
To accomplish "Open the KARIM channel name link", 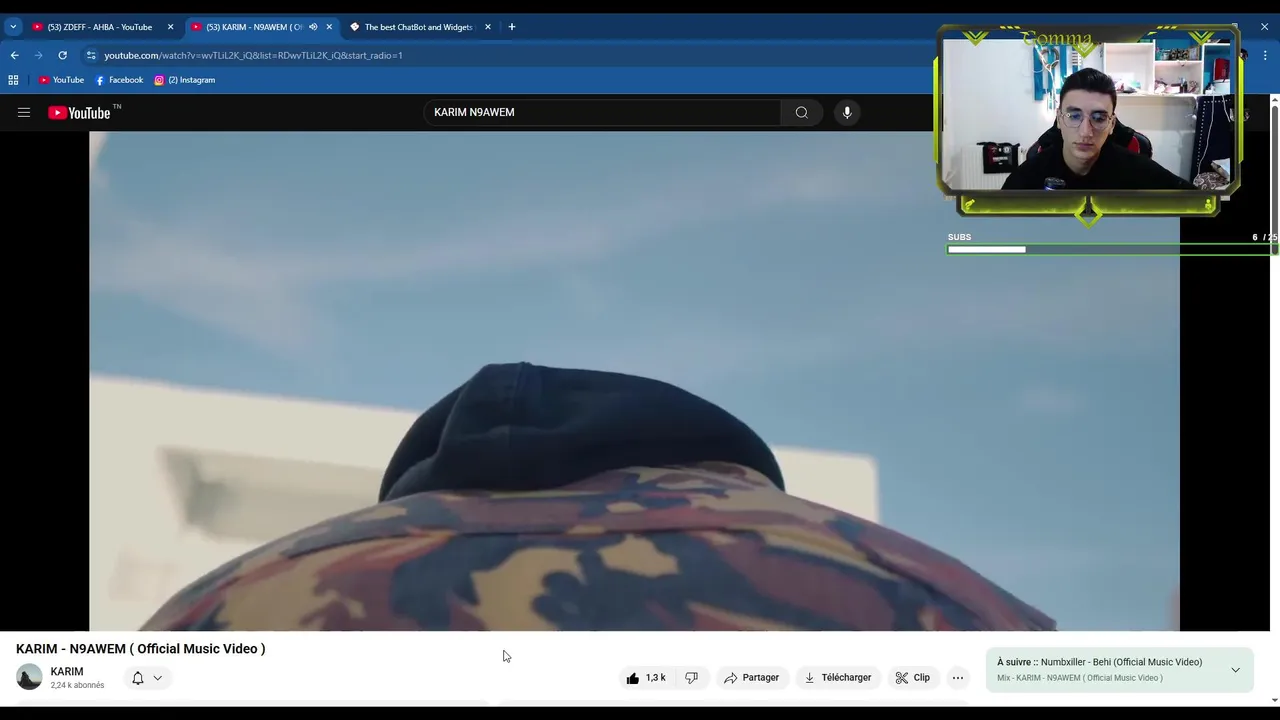I will coord(67,672).
